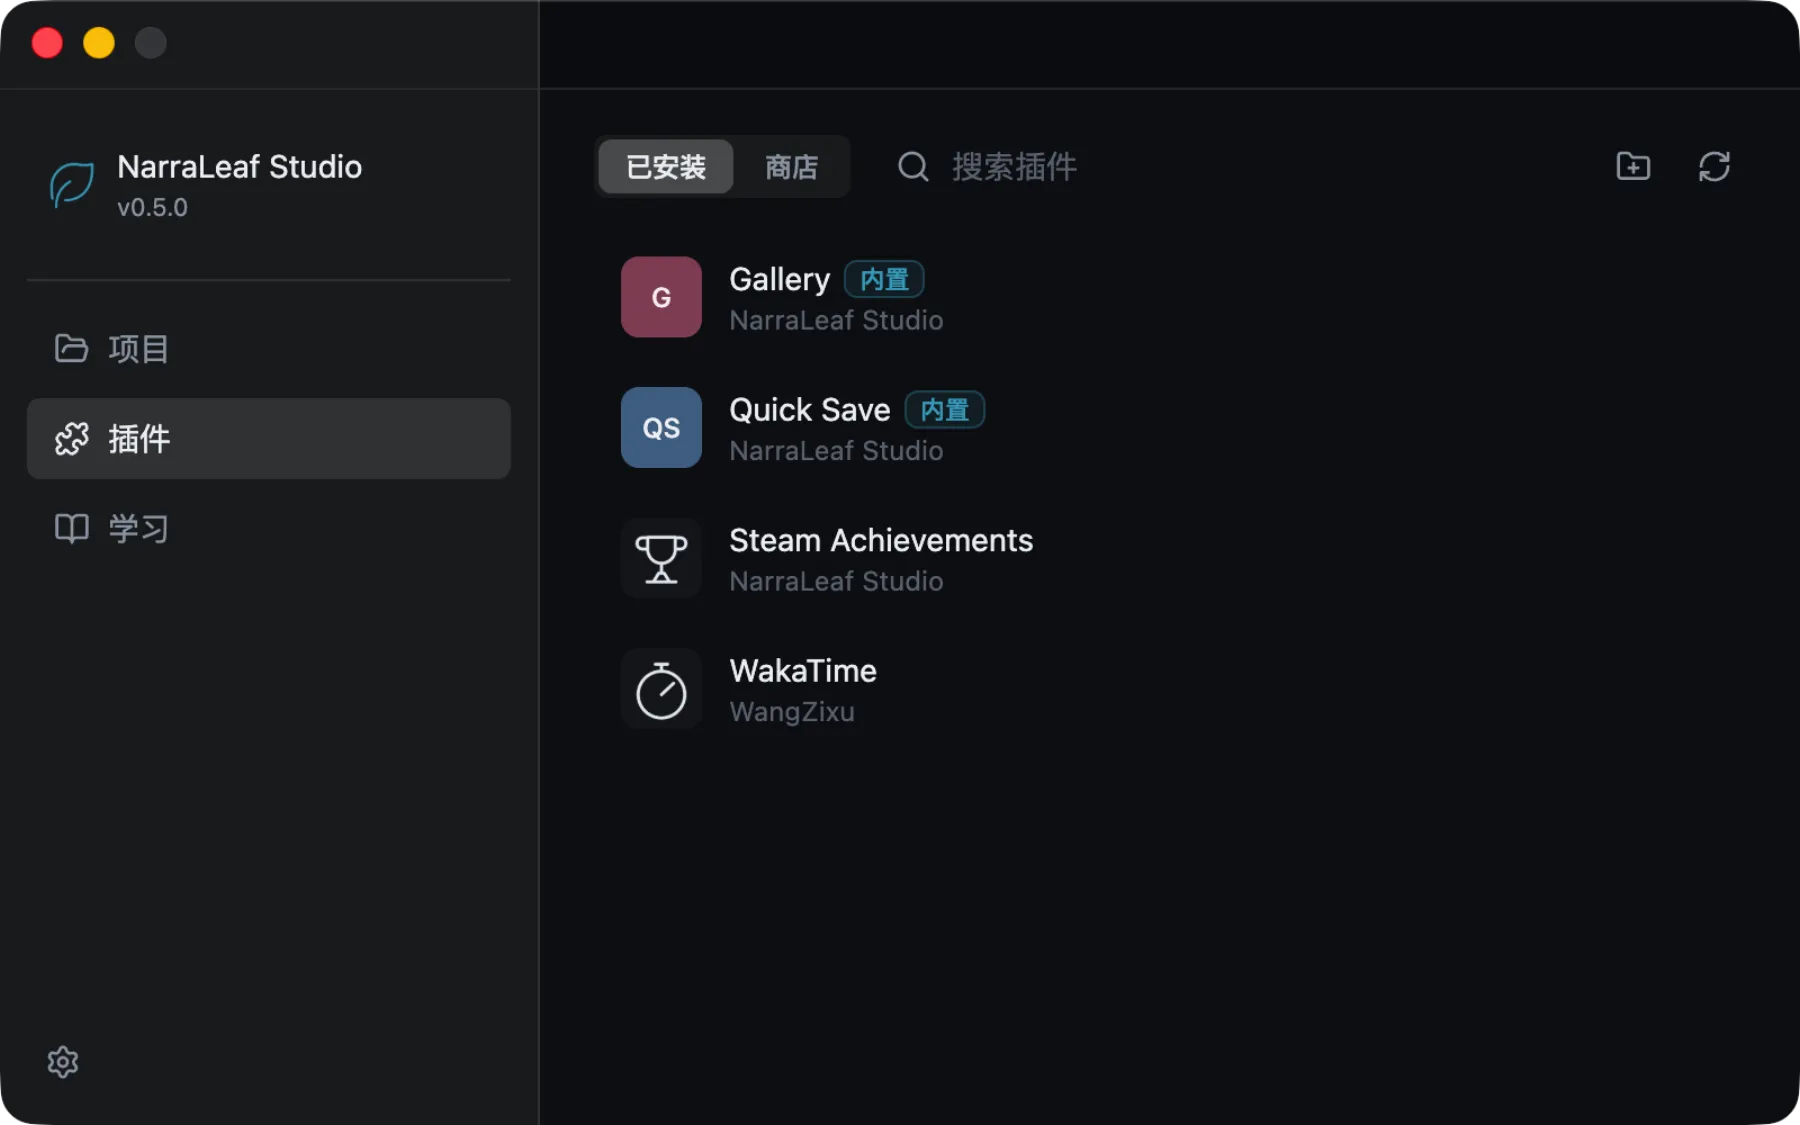Image resolution: width=1800 pixels, height=1125 pixels.
Task: Open the Steam Achievements plugin entry
Action: (x=1170, y=558)
